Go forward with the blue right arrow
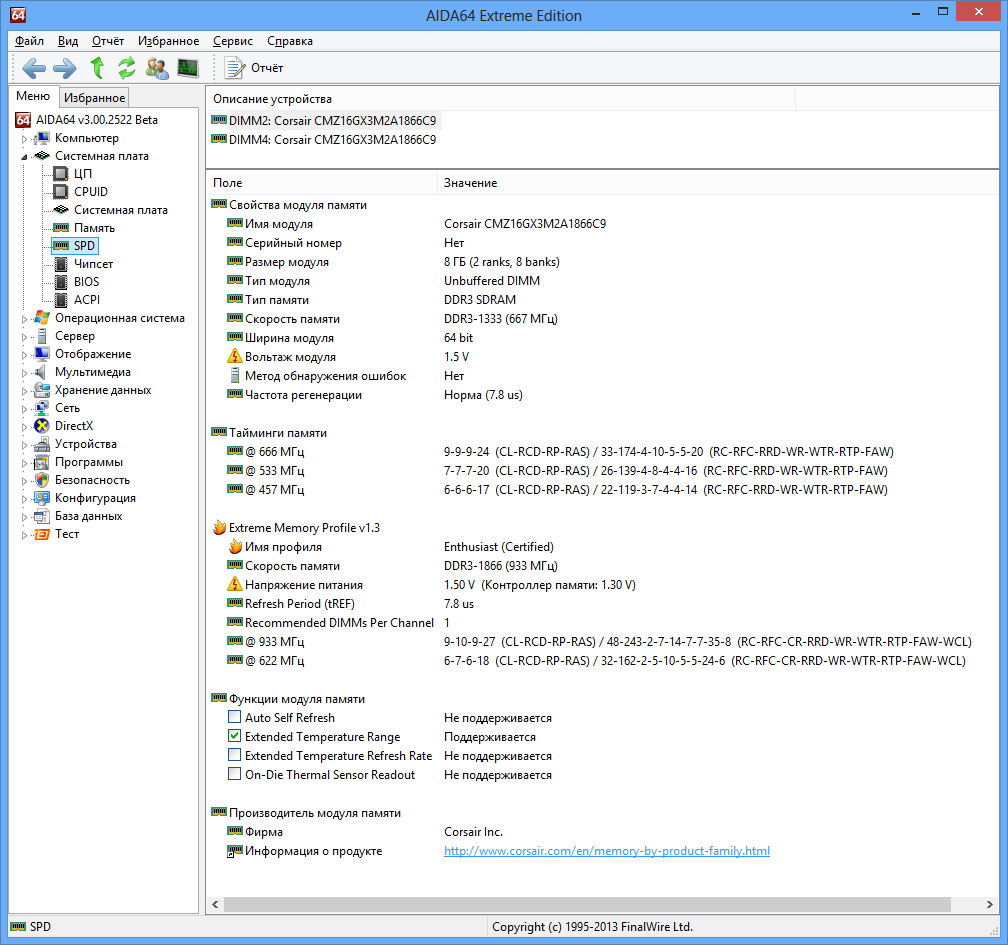 point(64,68)
